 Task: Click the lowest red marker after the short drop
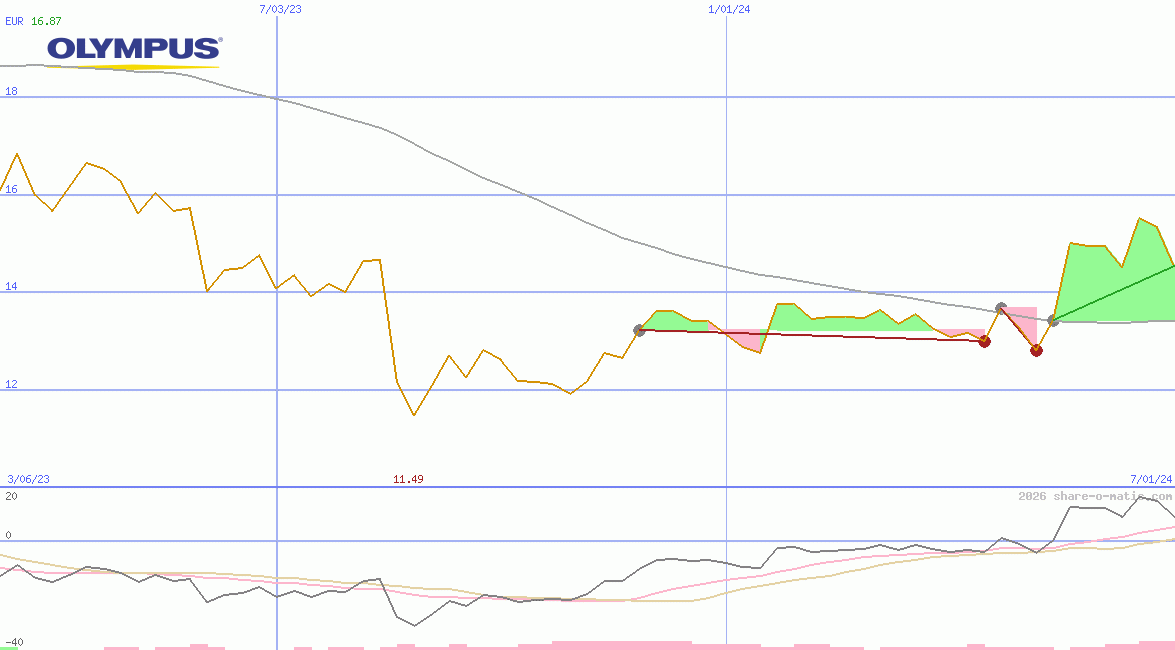pyautogui.click(x=1036, y=350)
